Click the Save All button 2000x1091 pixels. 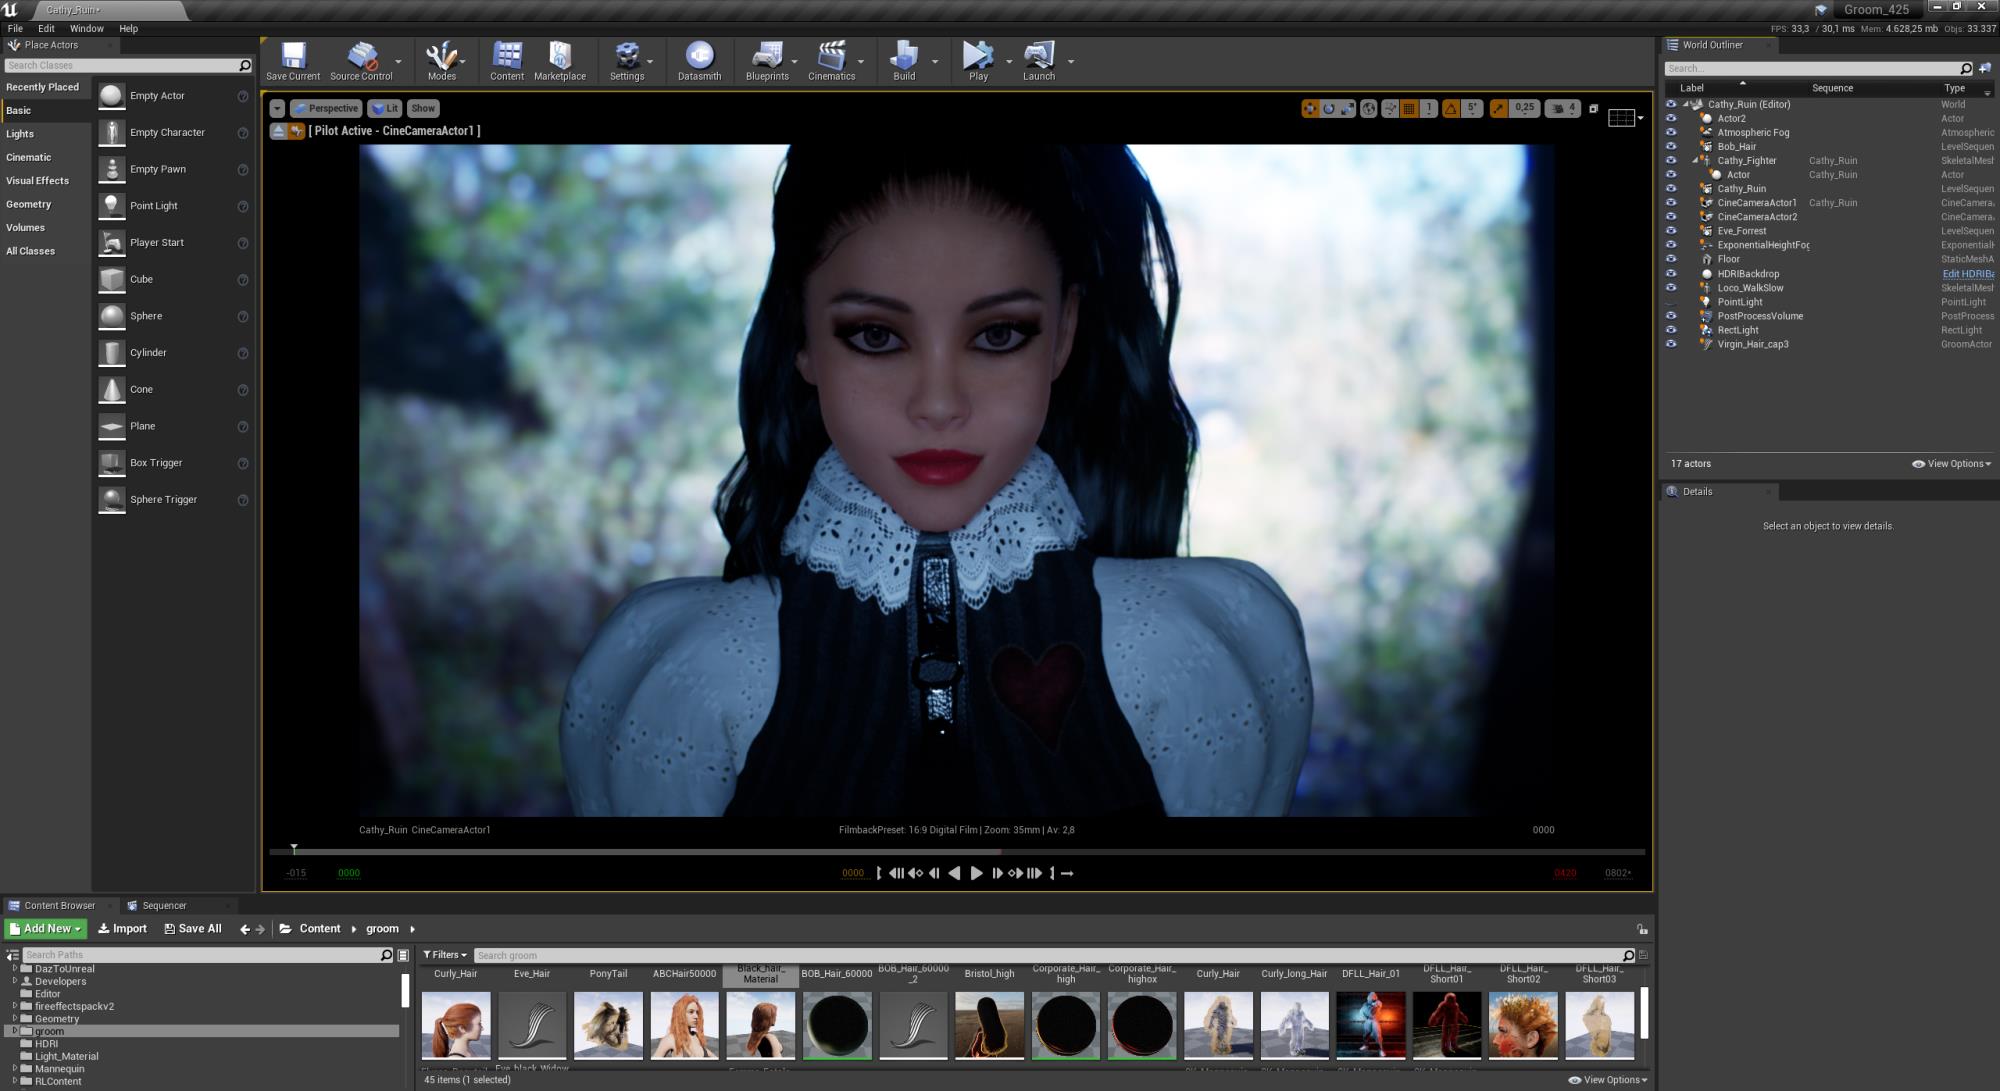pos(193,929)
